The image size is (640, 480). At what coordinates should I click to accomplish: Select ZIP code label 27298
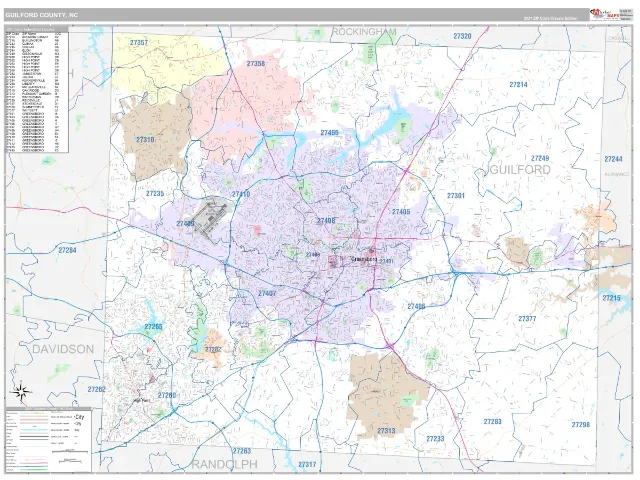[580, 425]
